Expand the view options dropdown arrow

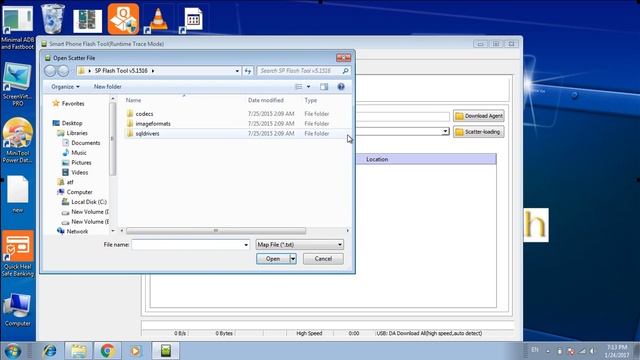click(x=309, y=87)
